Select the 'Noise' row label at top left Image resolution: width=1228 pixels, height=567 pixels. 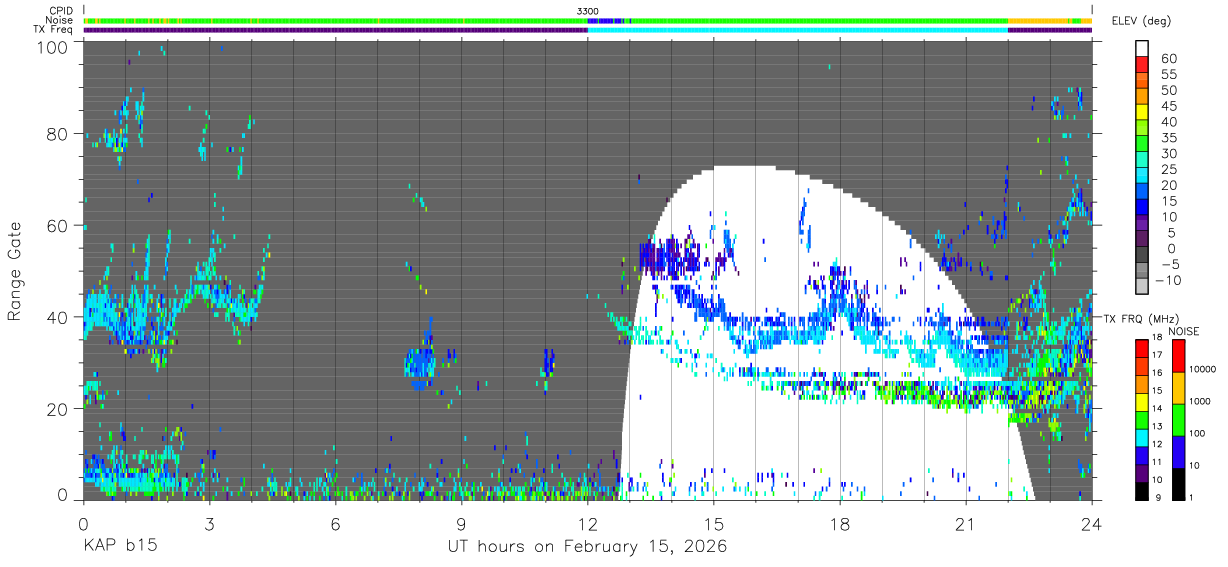click(x=60, y=20)
